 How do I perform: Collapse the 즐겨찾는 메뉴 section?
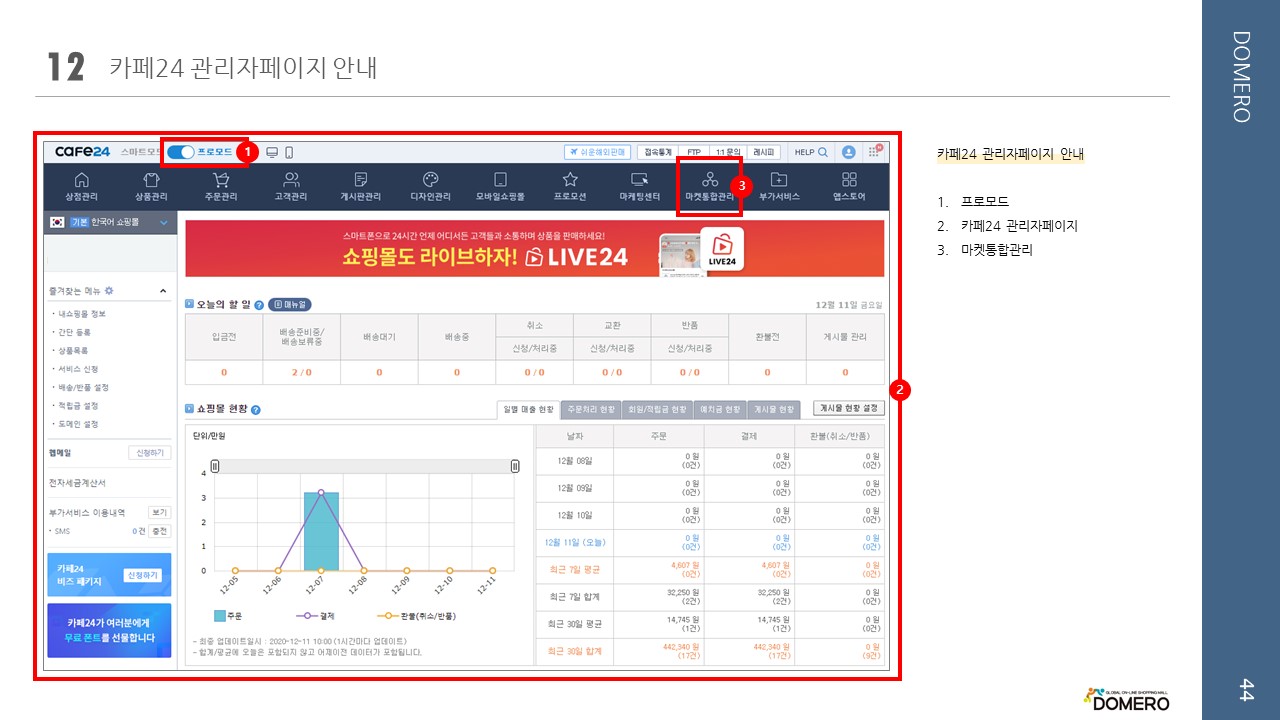[163, 291]
